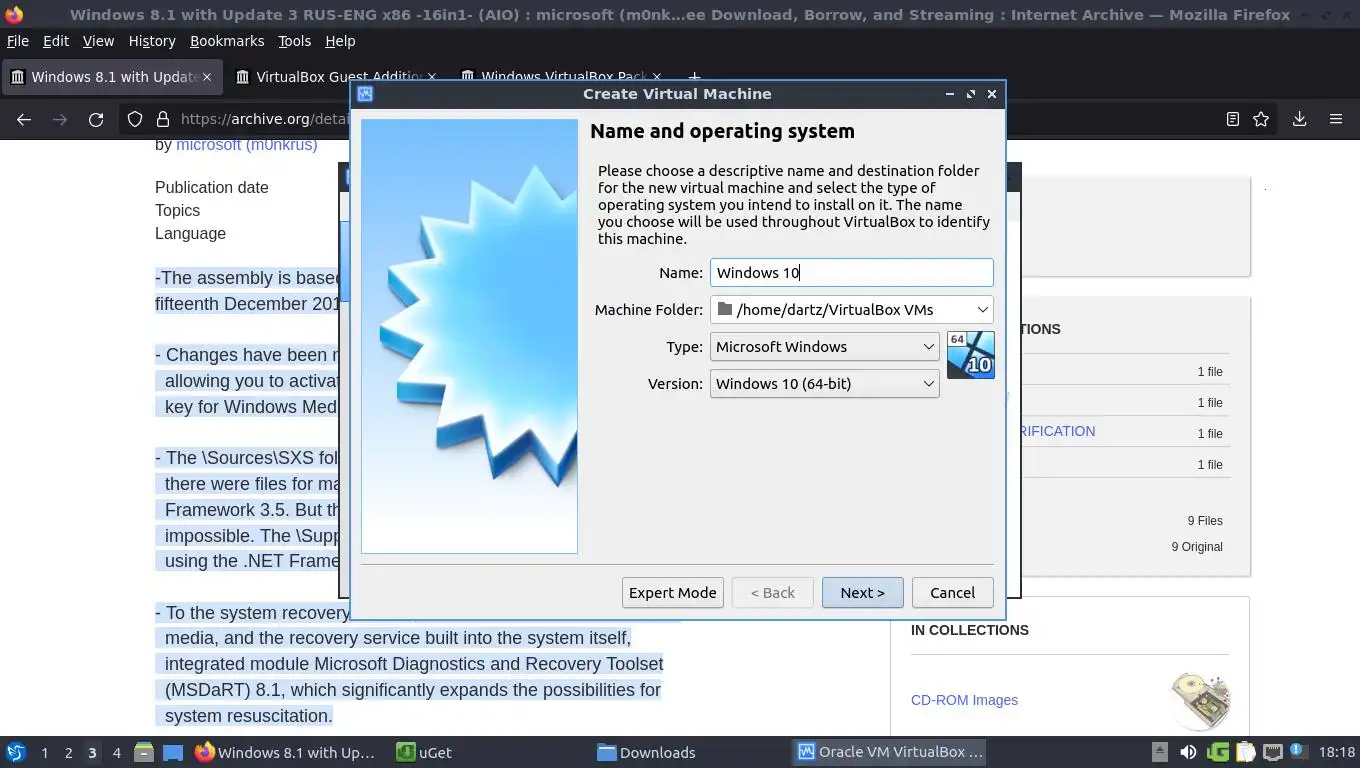Image resolution: width=1360 pixels, height=768 pixels.
Task: Cancel the Create Virtual Machine wizard
Action: pos(952,592)
